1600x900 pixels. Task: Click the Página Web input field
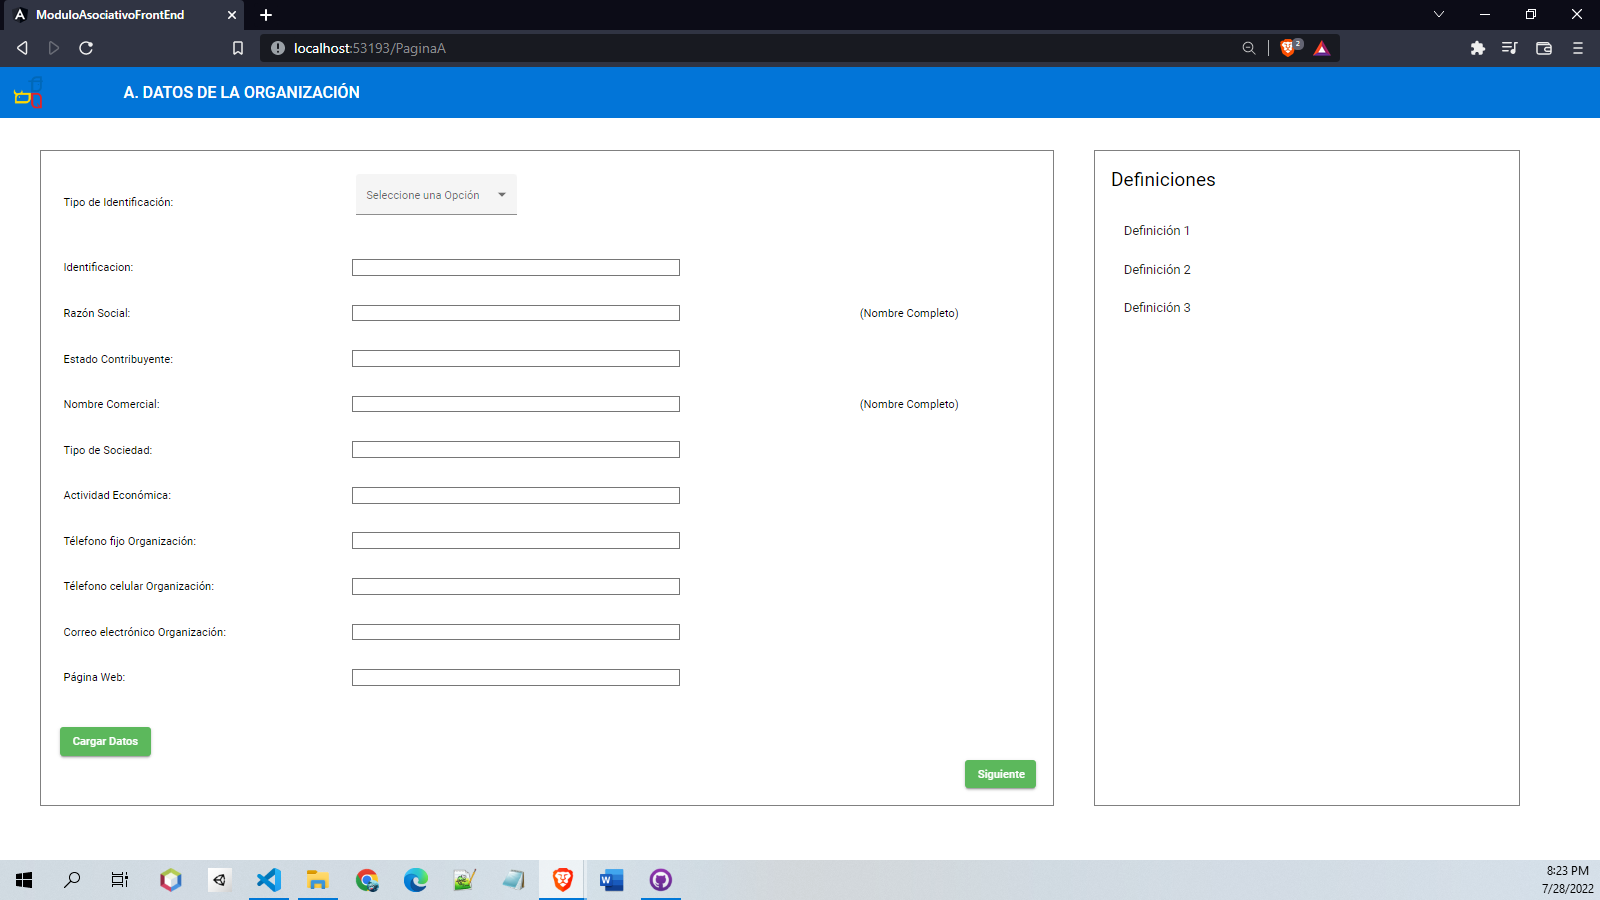[516, 677]
